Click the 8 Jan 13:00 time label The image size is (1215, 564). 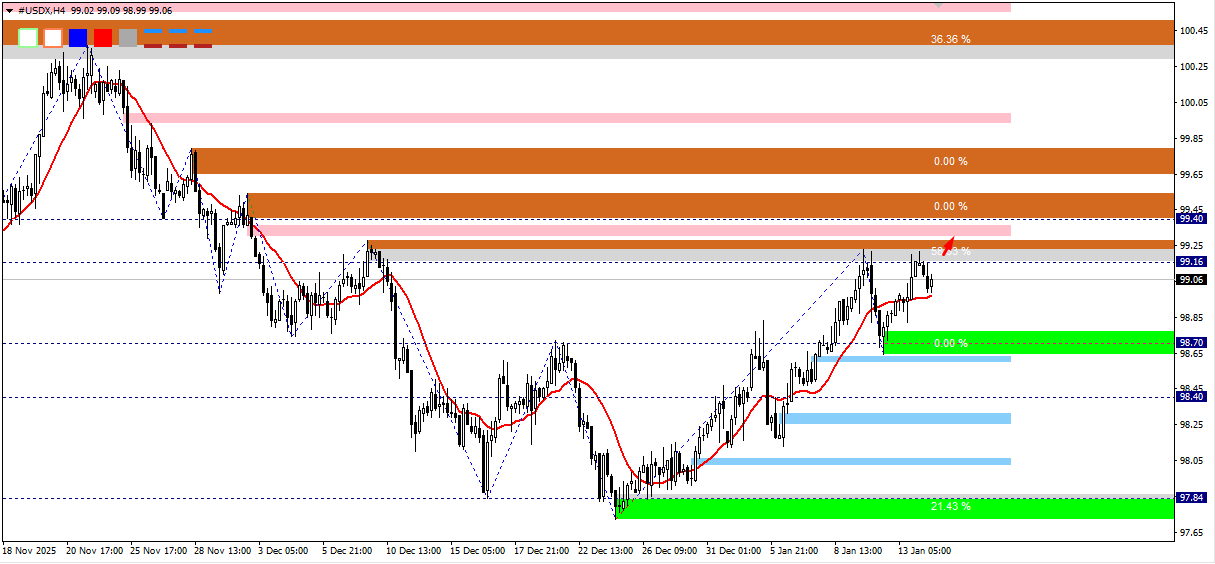pyautogui.click(x=859, y=550)
